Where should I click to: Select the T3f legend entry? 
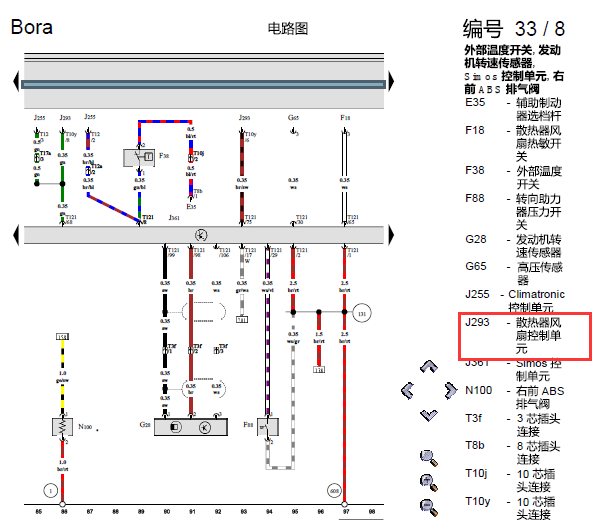pyautogui.click(x=513, y=425)
